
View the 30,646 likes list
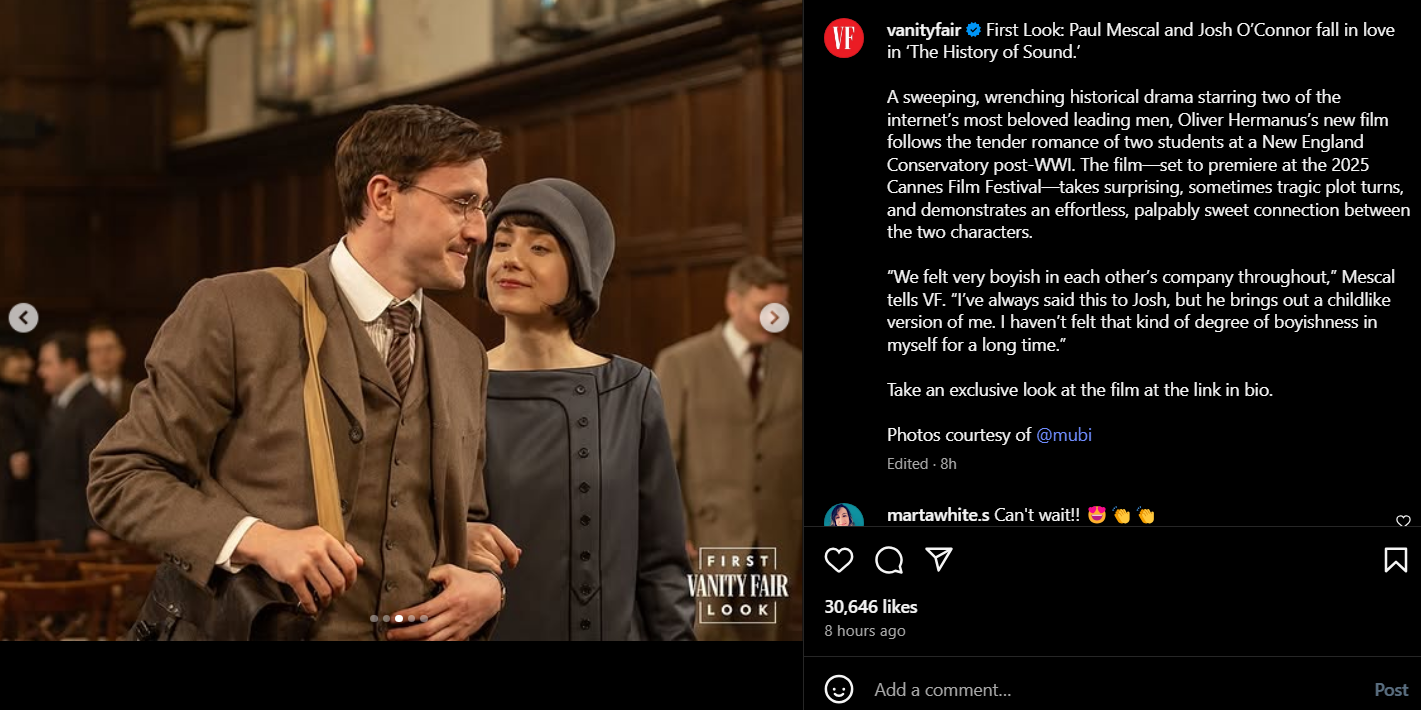pyautogui.click(x=871, y=607)
